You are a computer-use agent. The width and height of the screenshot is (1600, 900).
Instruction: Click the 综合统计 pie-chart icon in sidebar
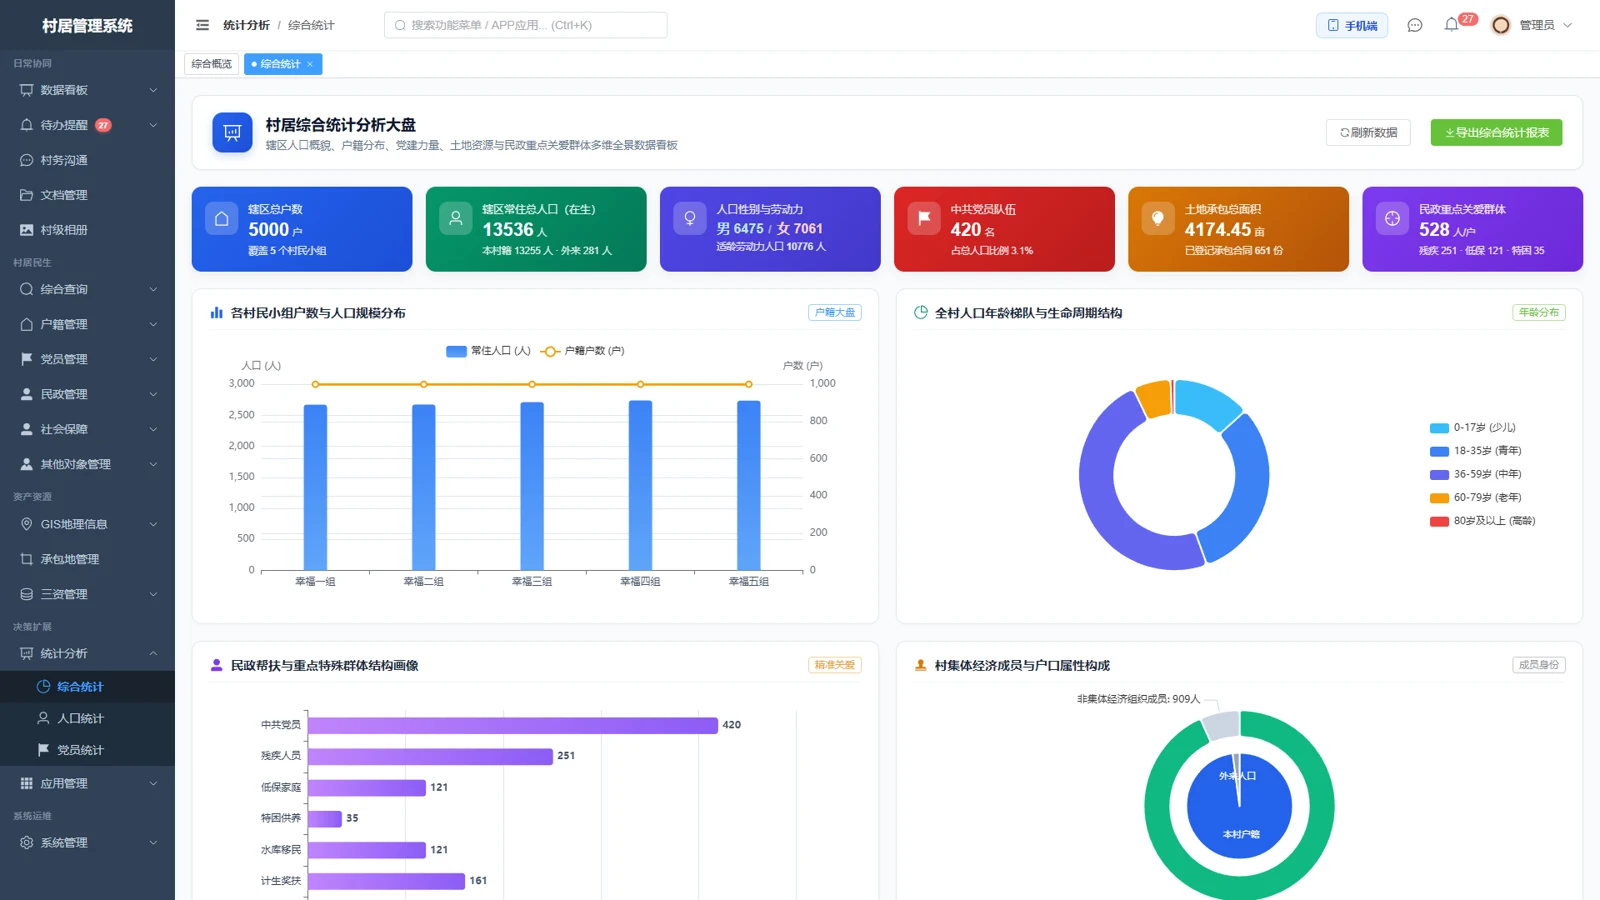point(44,687)
